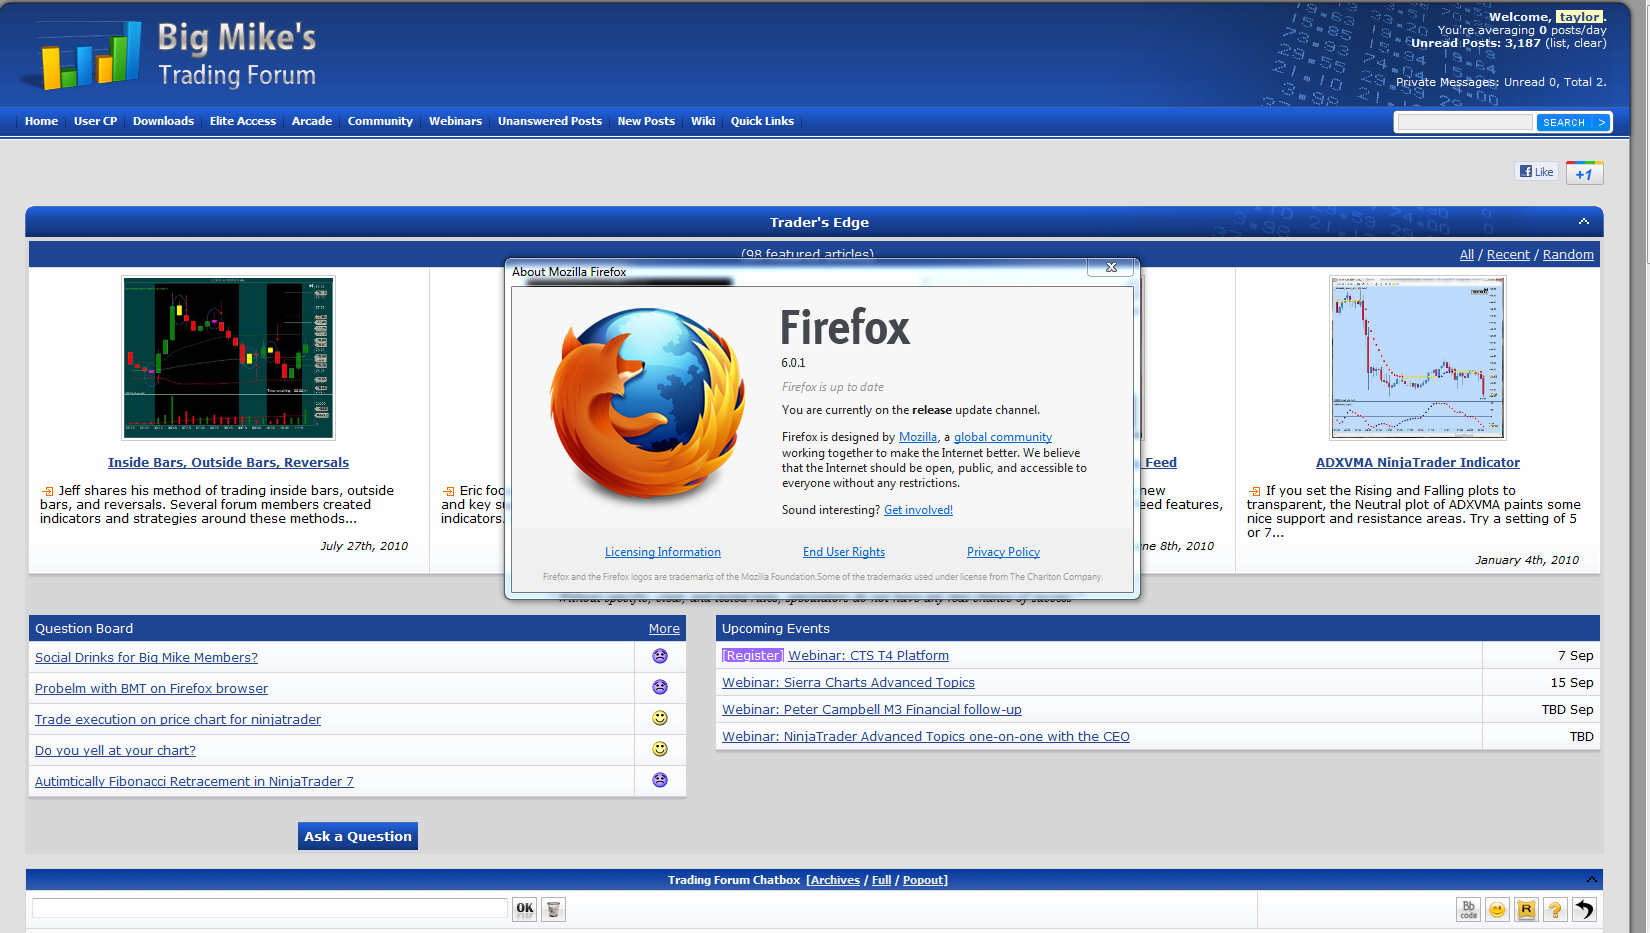
Task: Open Webinar: Peter Campbell M3 Financial follow-up
Action: 872,710
